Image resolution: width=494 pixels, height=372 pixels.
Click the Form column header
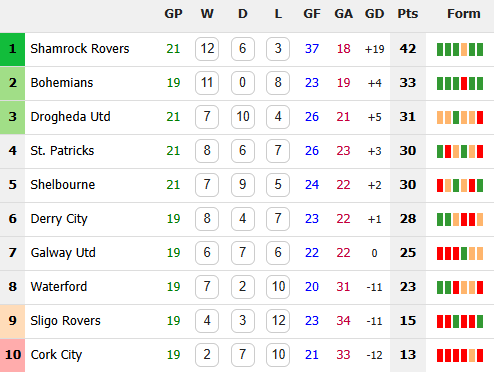pyautogui.click(x=464, y=14)
